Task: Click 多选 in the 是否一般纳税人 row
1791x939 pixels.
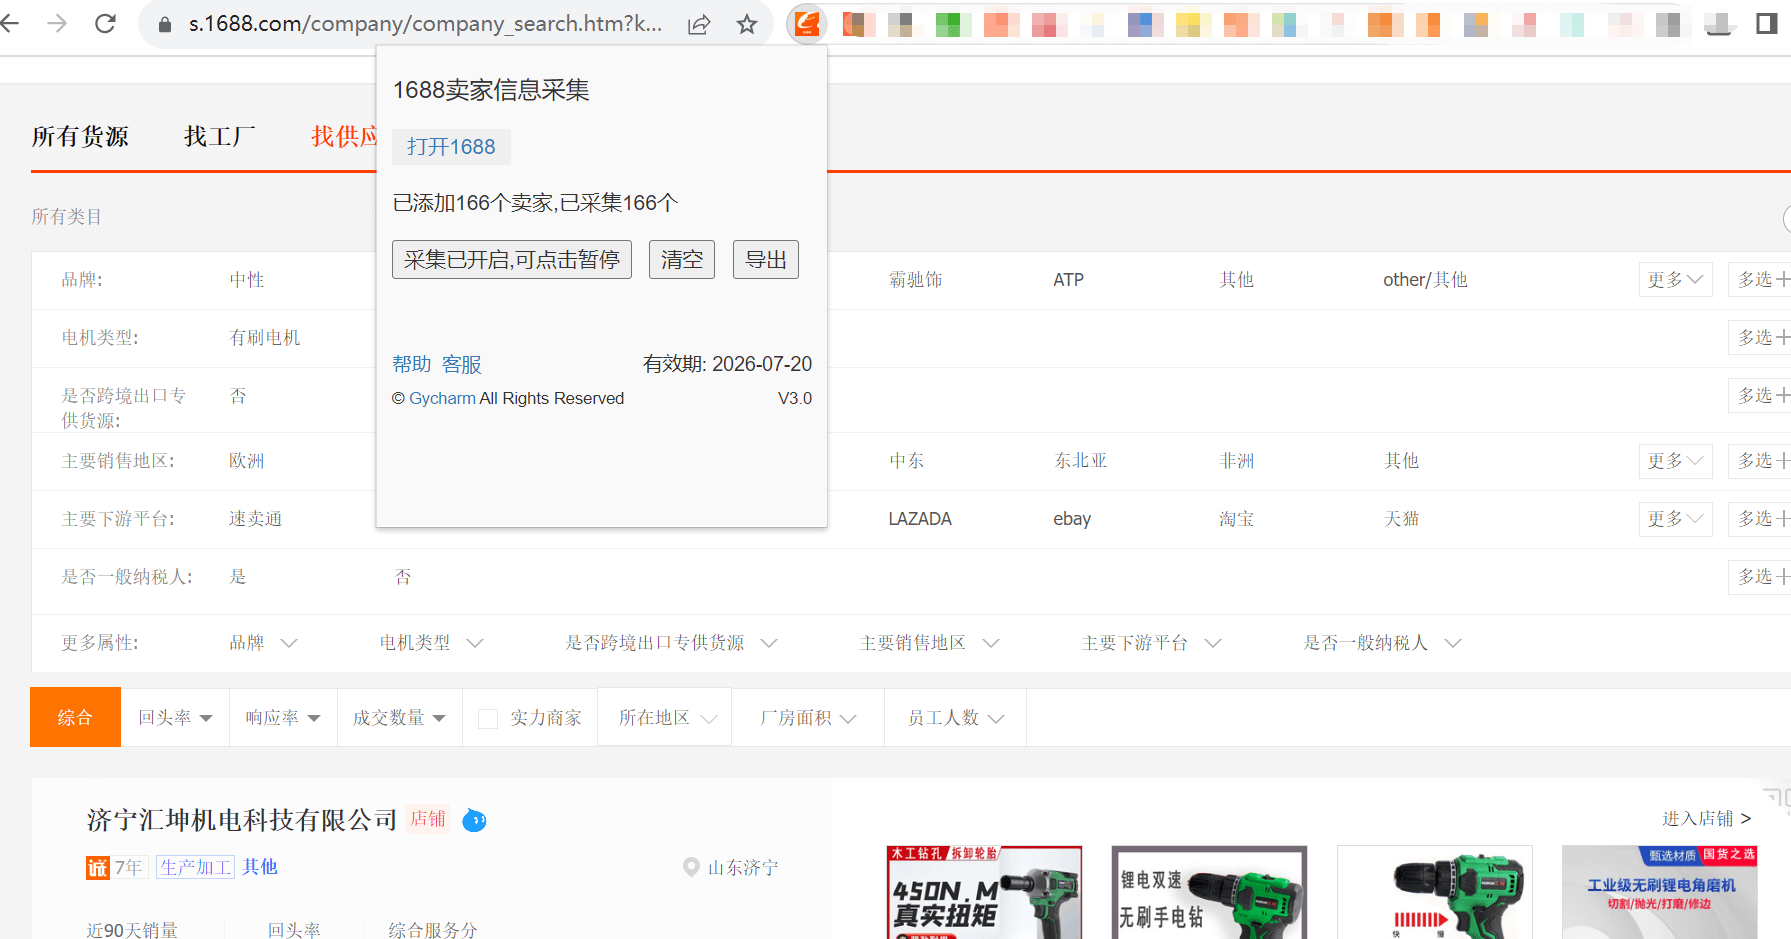Action: (1760, 577)
